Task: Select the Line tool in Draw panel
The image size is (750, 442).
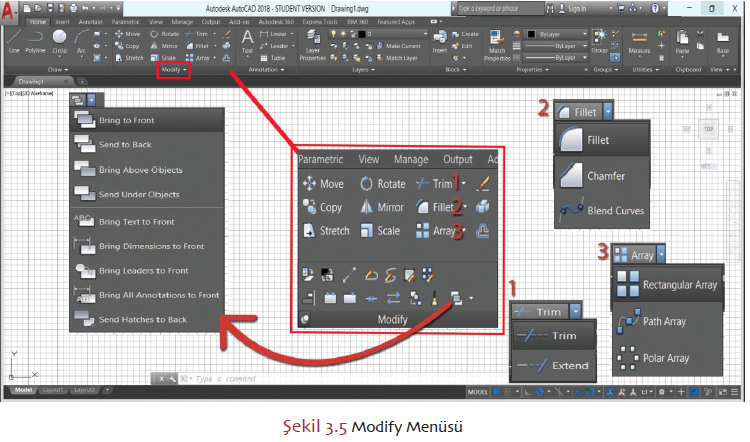Action: coord(12,41)
